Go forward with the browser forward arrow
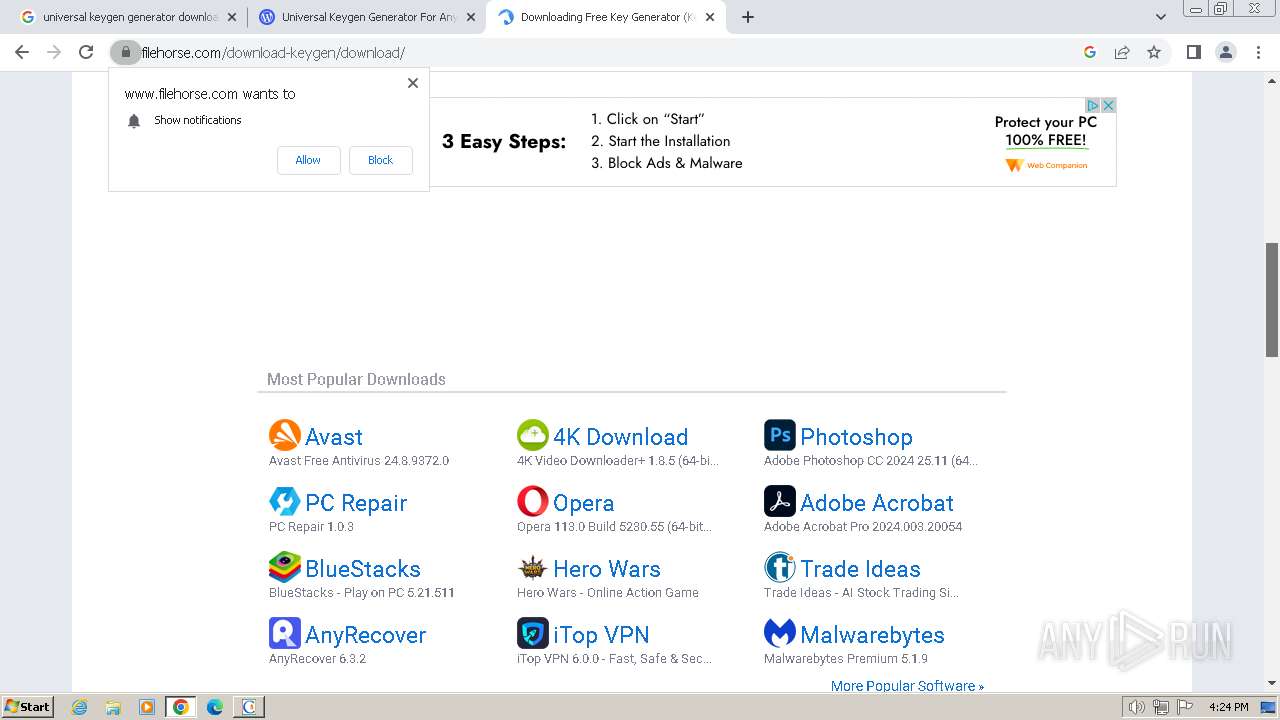This screenshot has height=720, width=1280. point(54,52)
